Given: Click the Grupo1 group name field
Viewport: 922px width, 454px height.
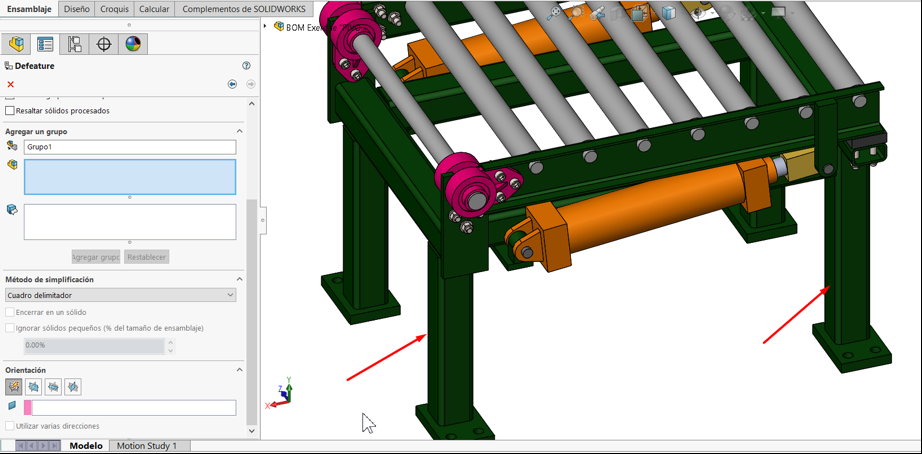Looking at the screenshot, I should tap(130, 147).
